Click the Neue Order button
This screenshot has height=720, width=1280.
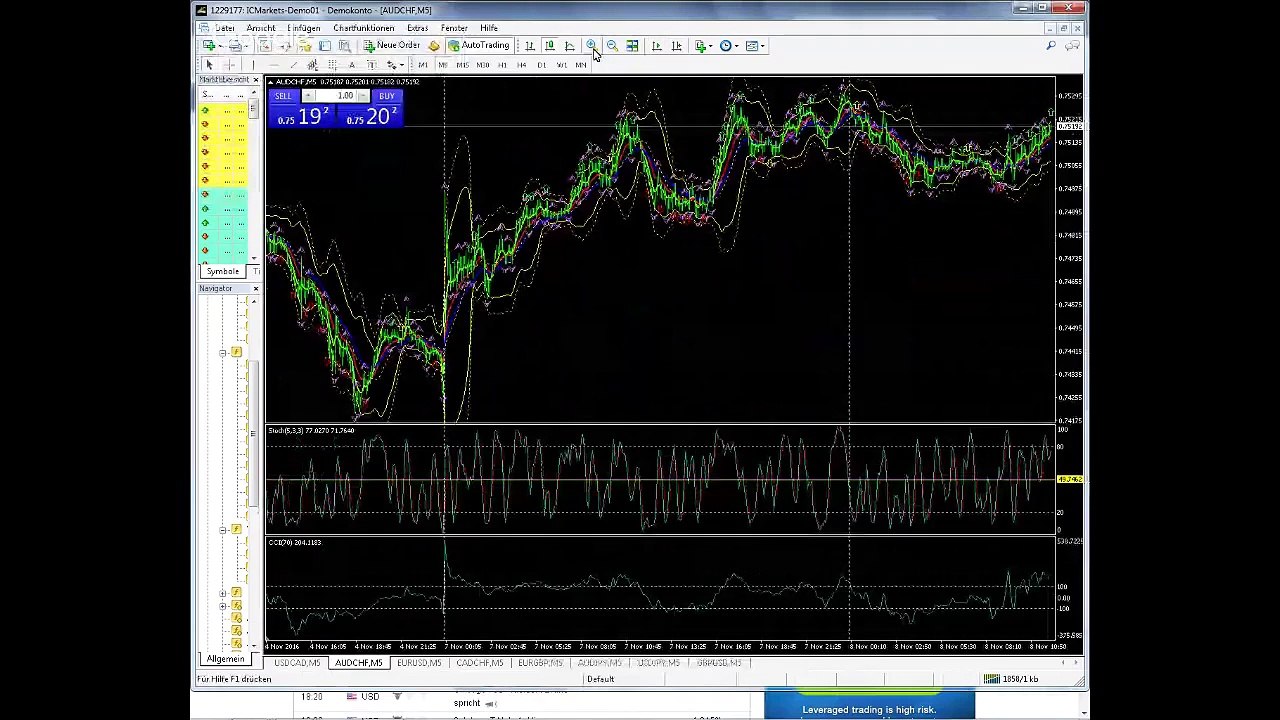tap(391, 46)
